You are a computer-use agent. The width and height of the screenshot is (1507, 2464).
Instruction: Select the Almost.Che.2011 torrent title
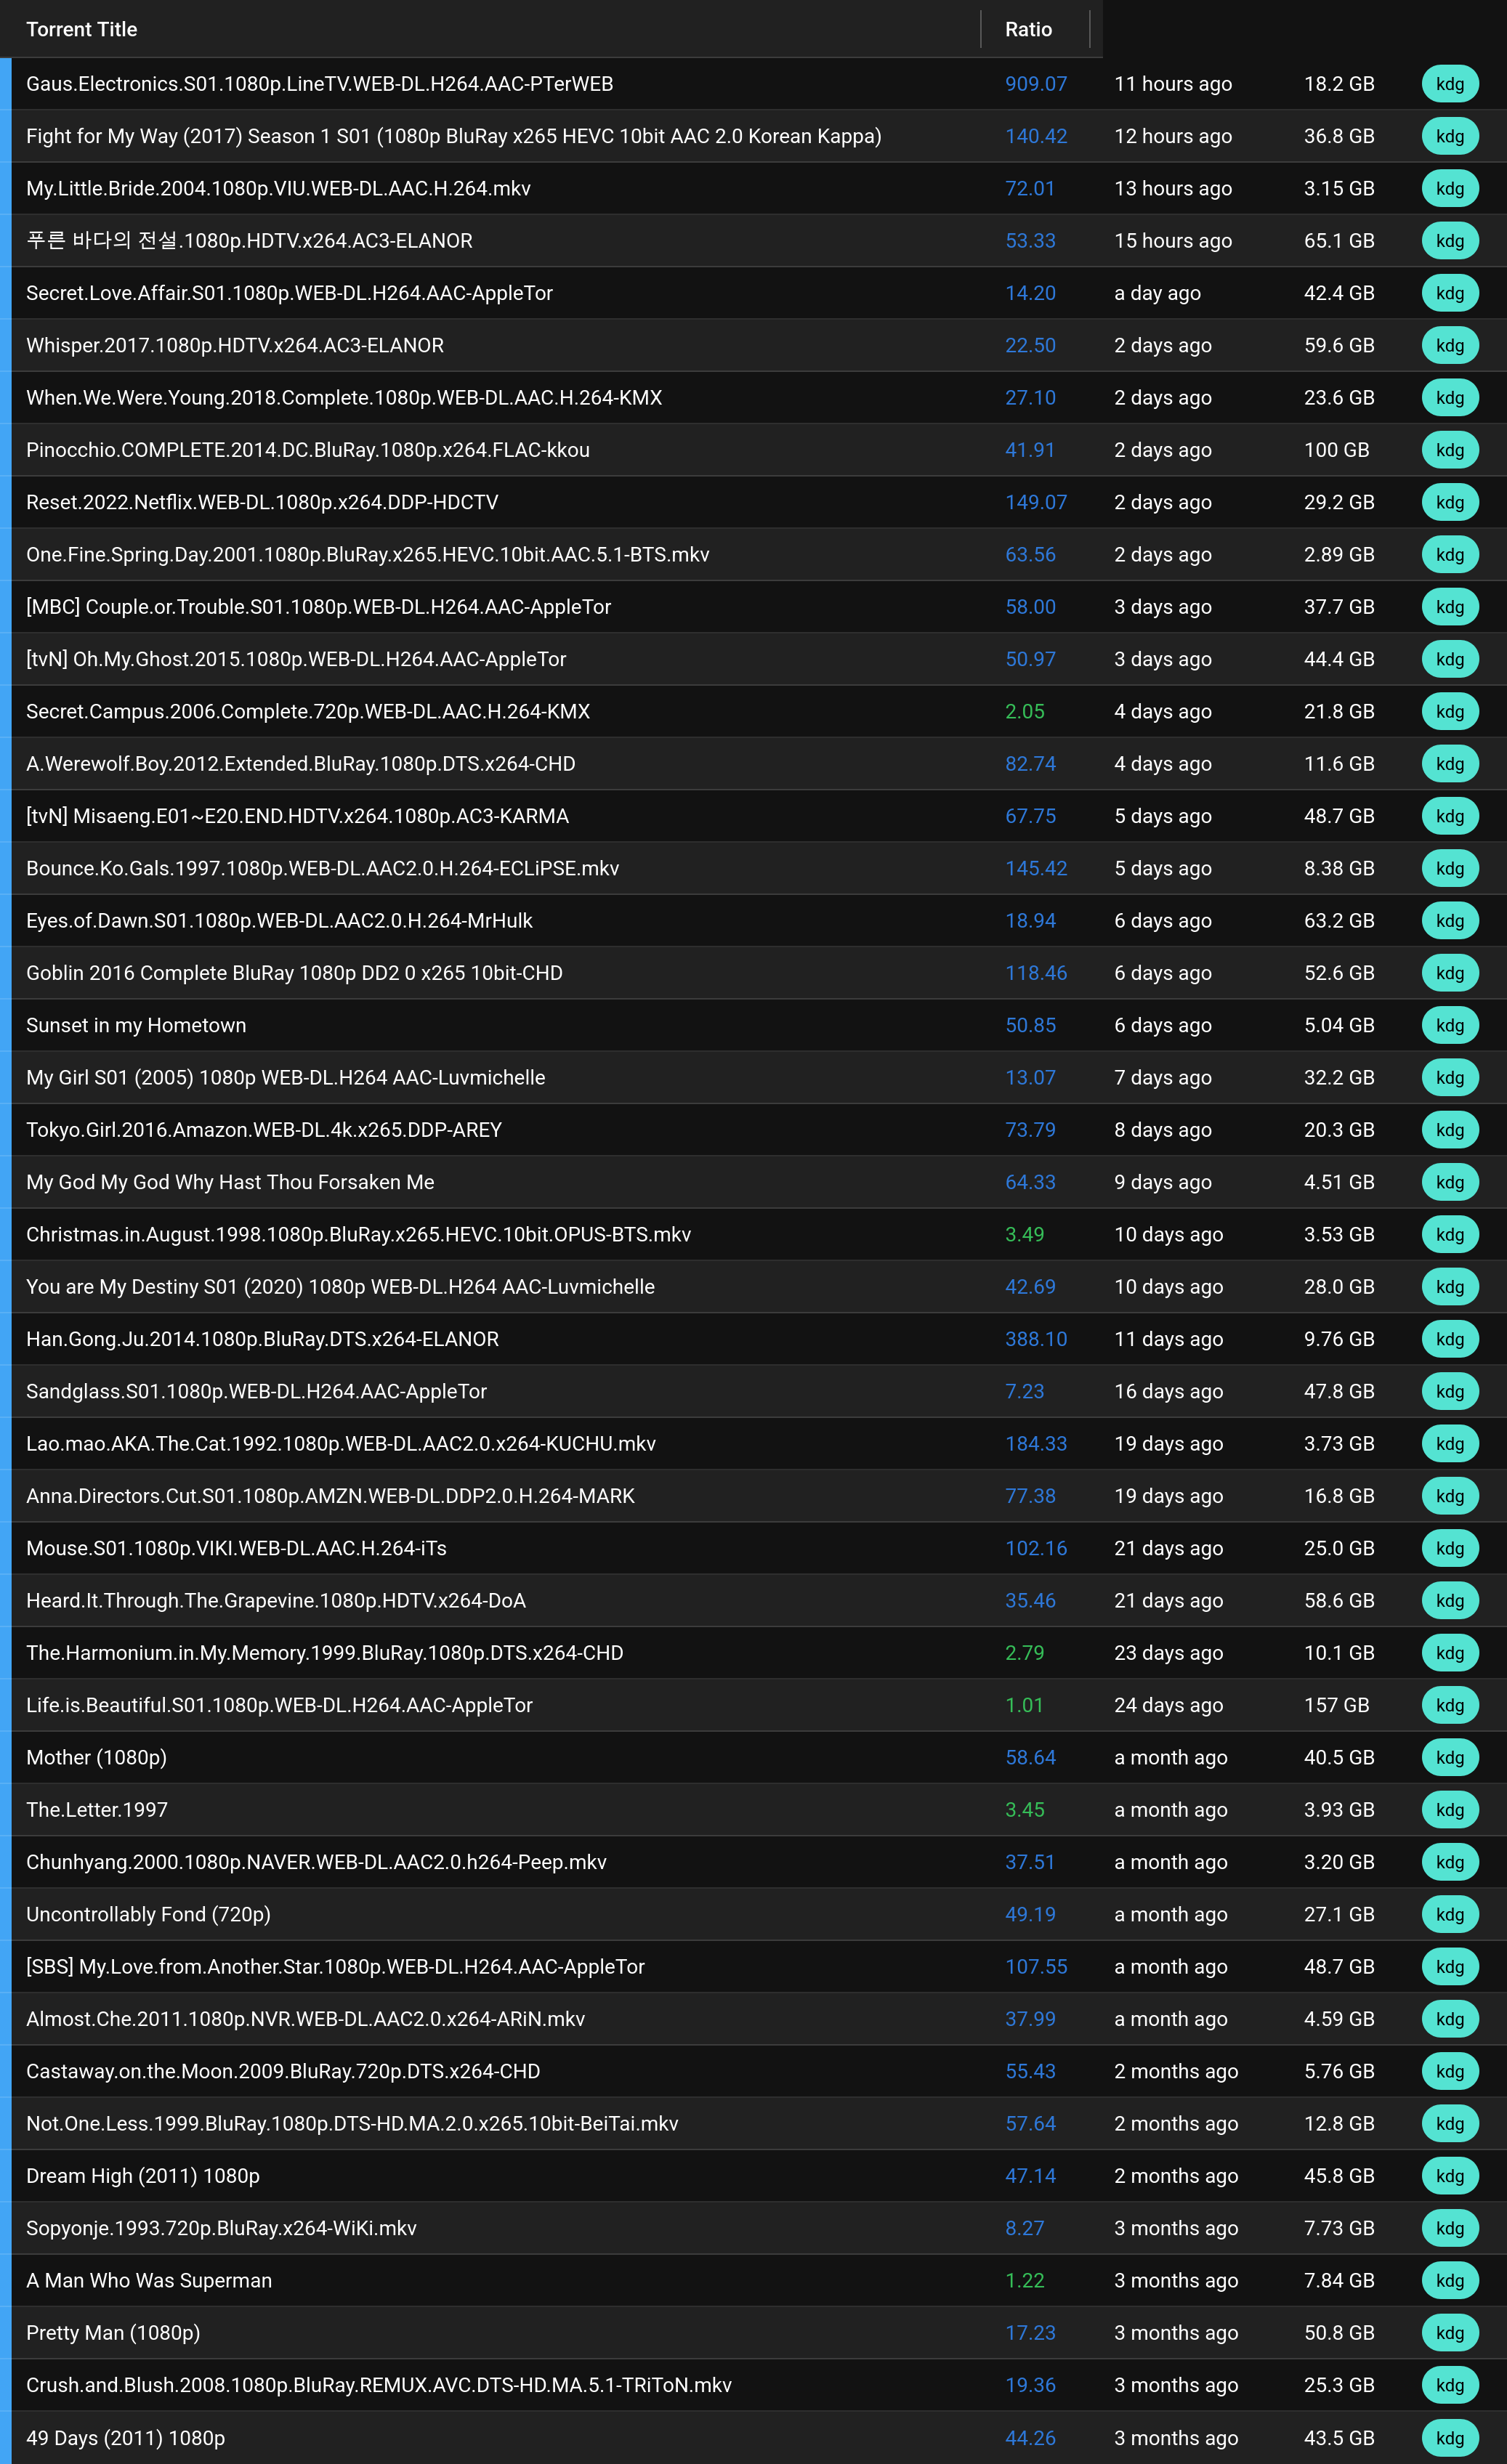coord(305,2019)
